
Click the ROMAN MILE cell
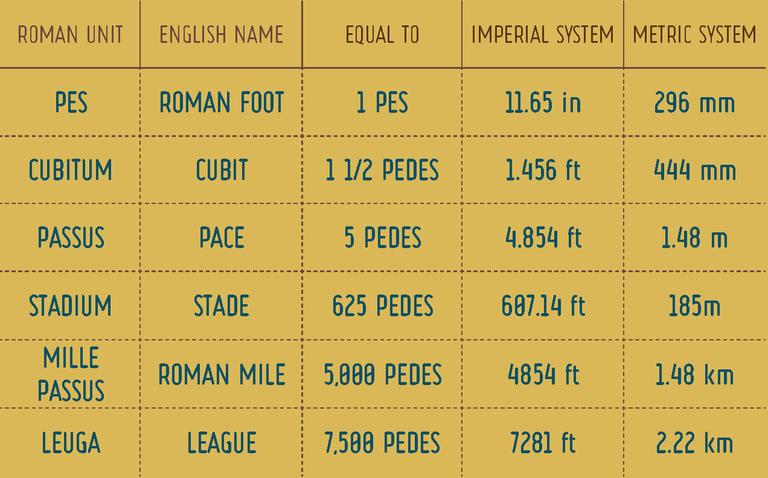[x=221, y=375]
